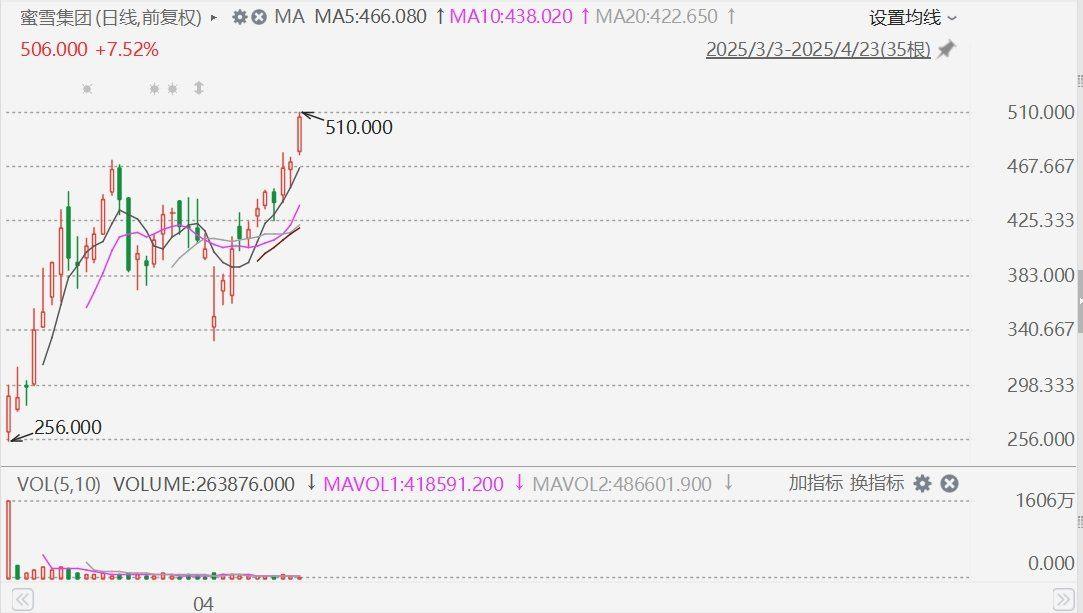Toggle the MA20 line label
Screen dimensions: 1083x613
pyautogui.click(x=655, y=17)
